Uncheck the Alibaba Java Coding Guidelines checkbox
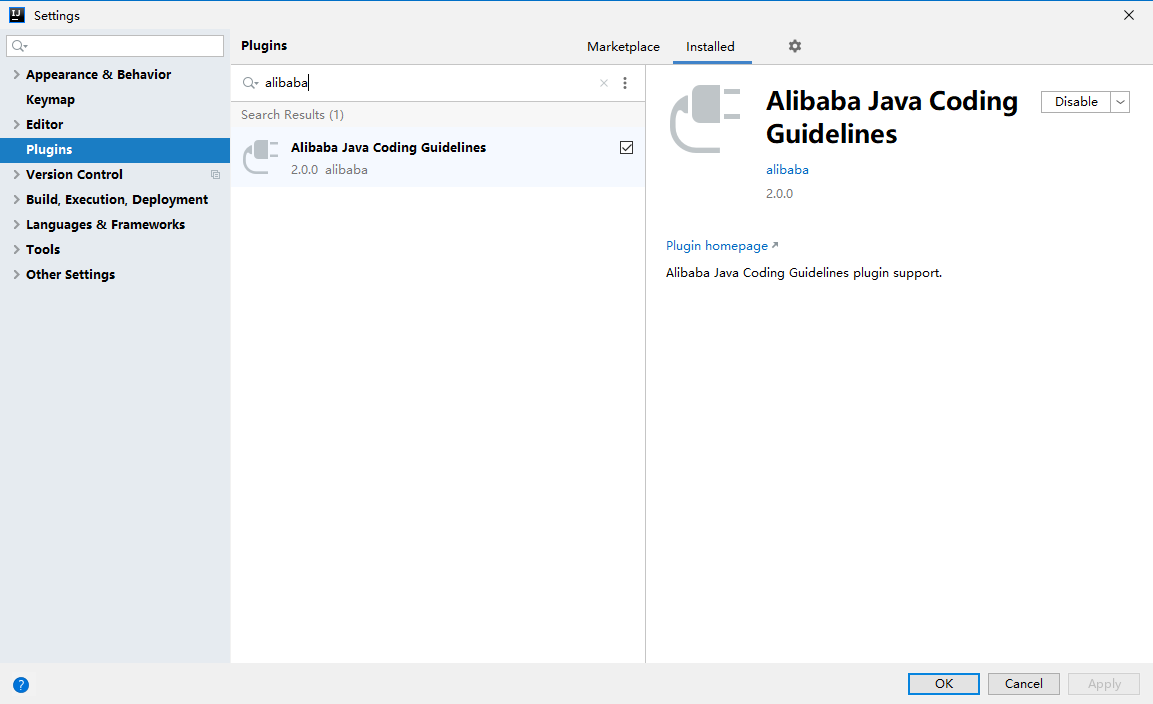The width and height of the screenshot is (1153, 704). click(627, 147)
